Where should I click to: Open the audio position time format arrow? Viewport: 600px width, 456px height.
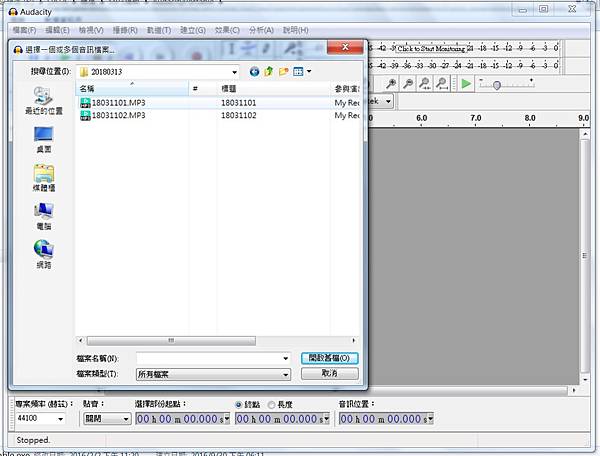[430, 419]
